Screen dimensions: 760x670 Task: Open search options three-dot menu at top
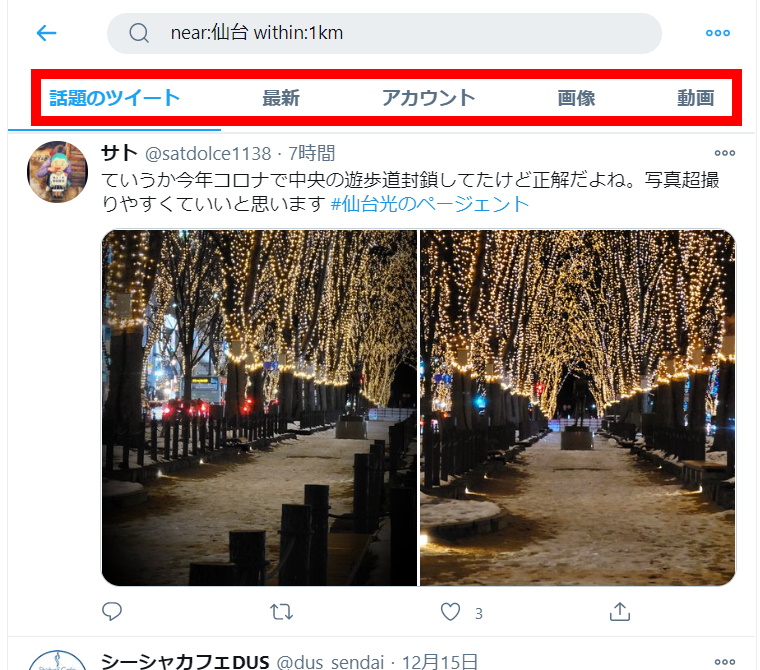(718, 33)
